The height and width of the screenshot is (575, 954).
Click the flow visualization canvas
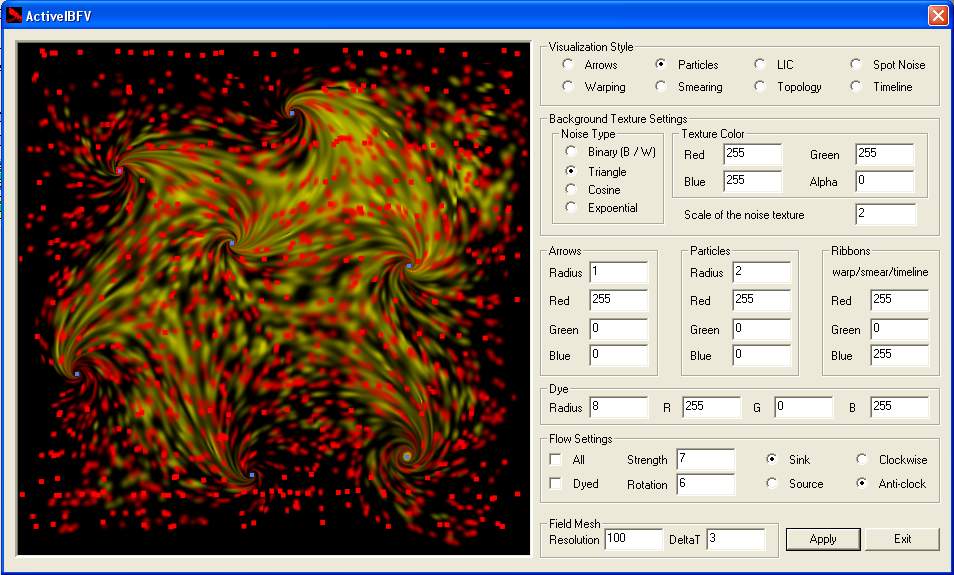point(274,298)
